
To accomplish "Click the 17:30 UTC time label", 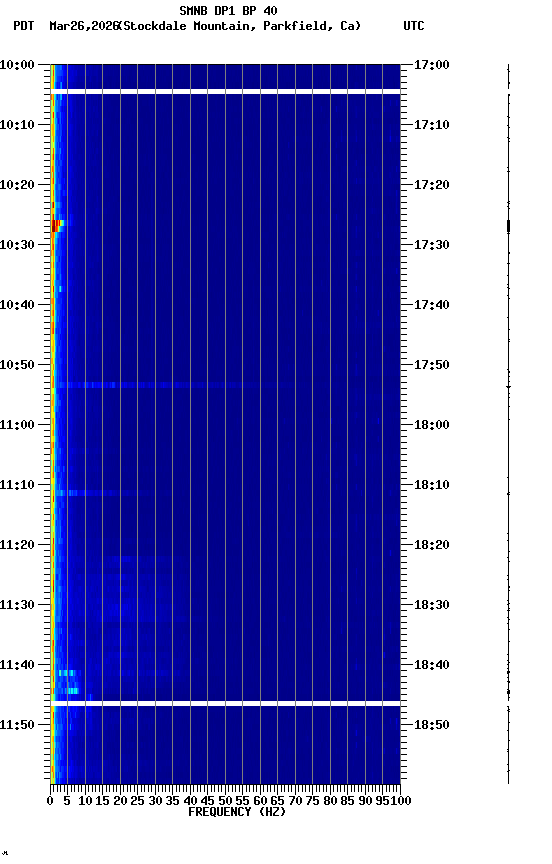I will [x=432, y=245].
